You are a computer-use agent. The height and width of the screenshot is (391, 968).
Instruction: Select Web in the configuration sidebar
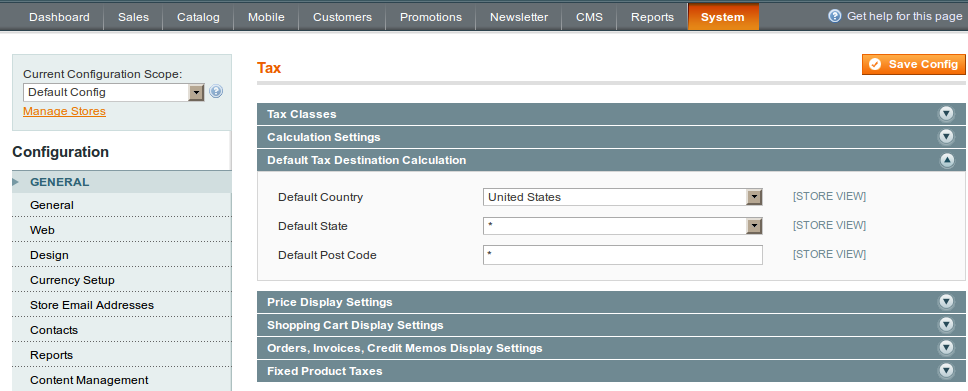(x=122, y=230)
